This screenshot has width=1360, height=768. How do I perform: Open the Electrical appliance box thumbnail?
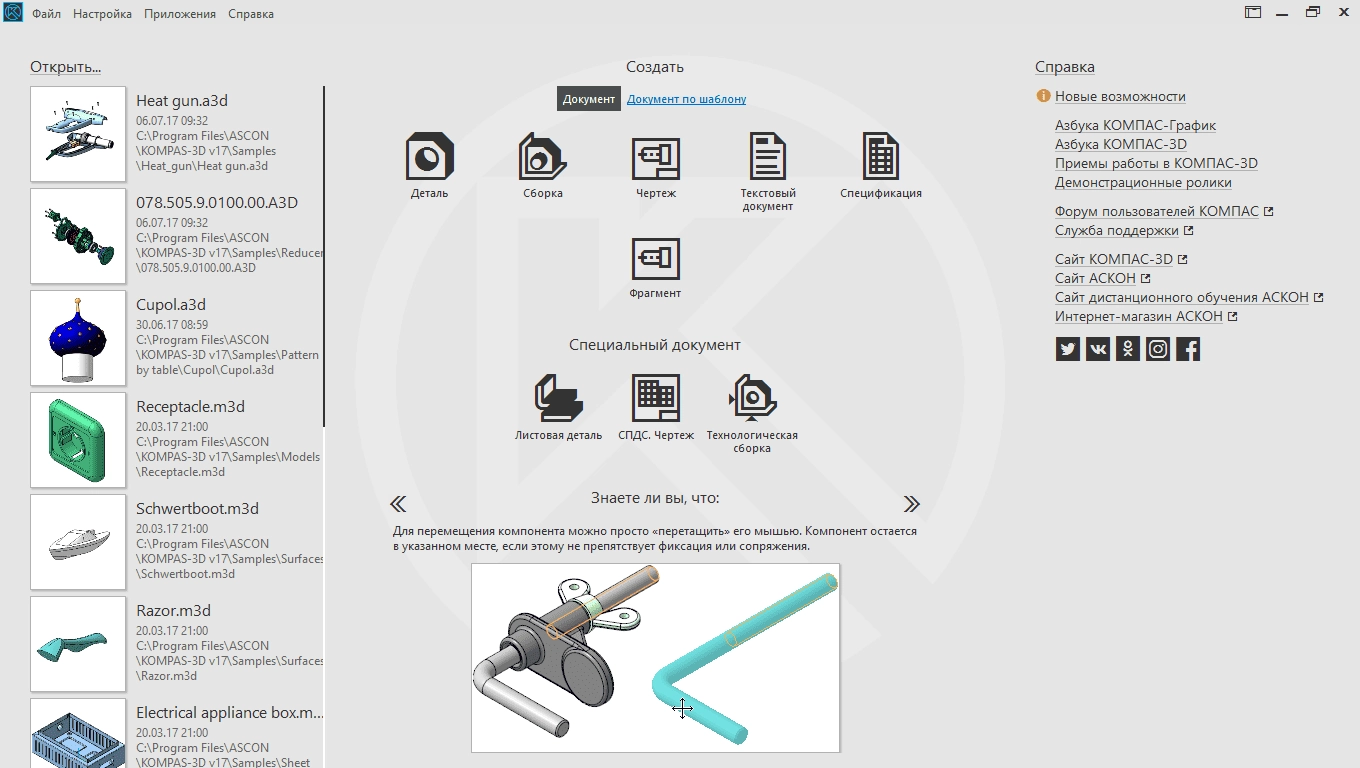coord(78,733)
